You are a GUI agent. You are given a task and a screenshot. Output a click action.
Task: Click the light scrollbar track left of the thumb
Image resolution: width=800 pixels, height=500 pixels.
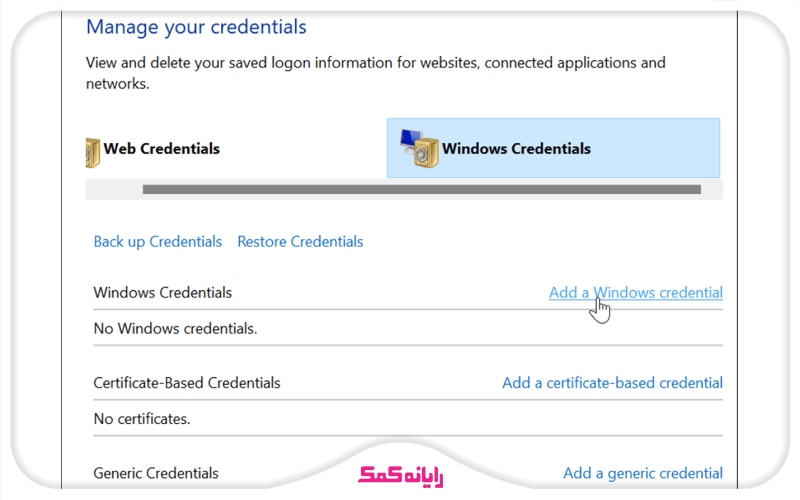(114, 189)
